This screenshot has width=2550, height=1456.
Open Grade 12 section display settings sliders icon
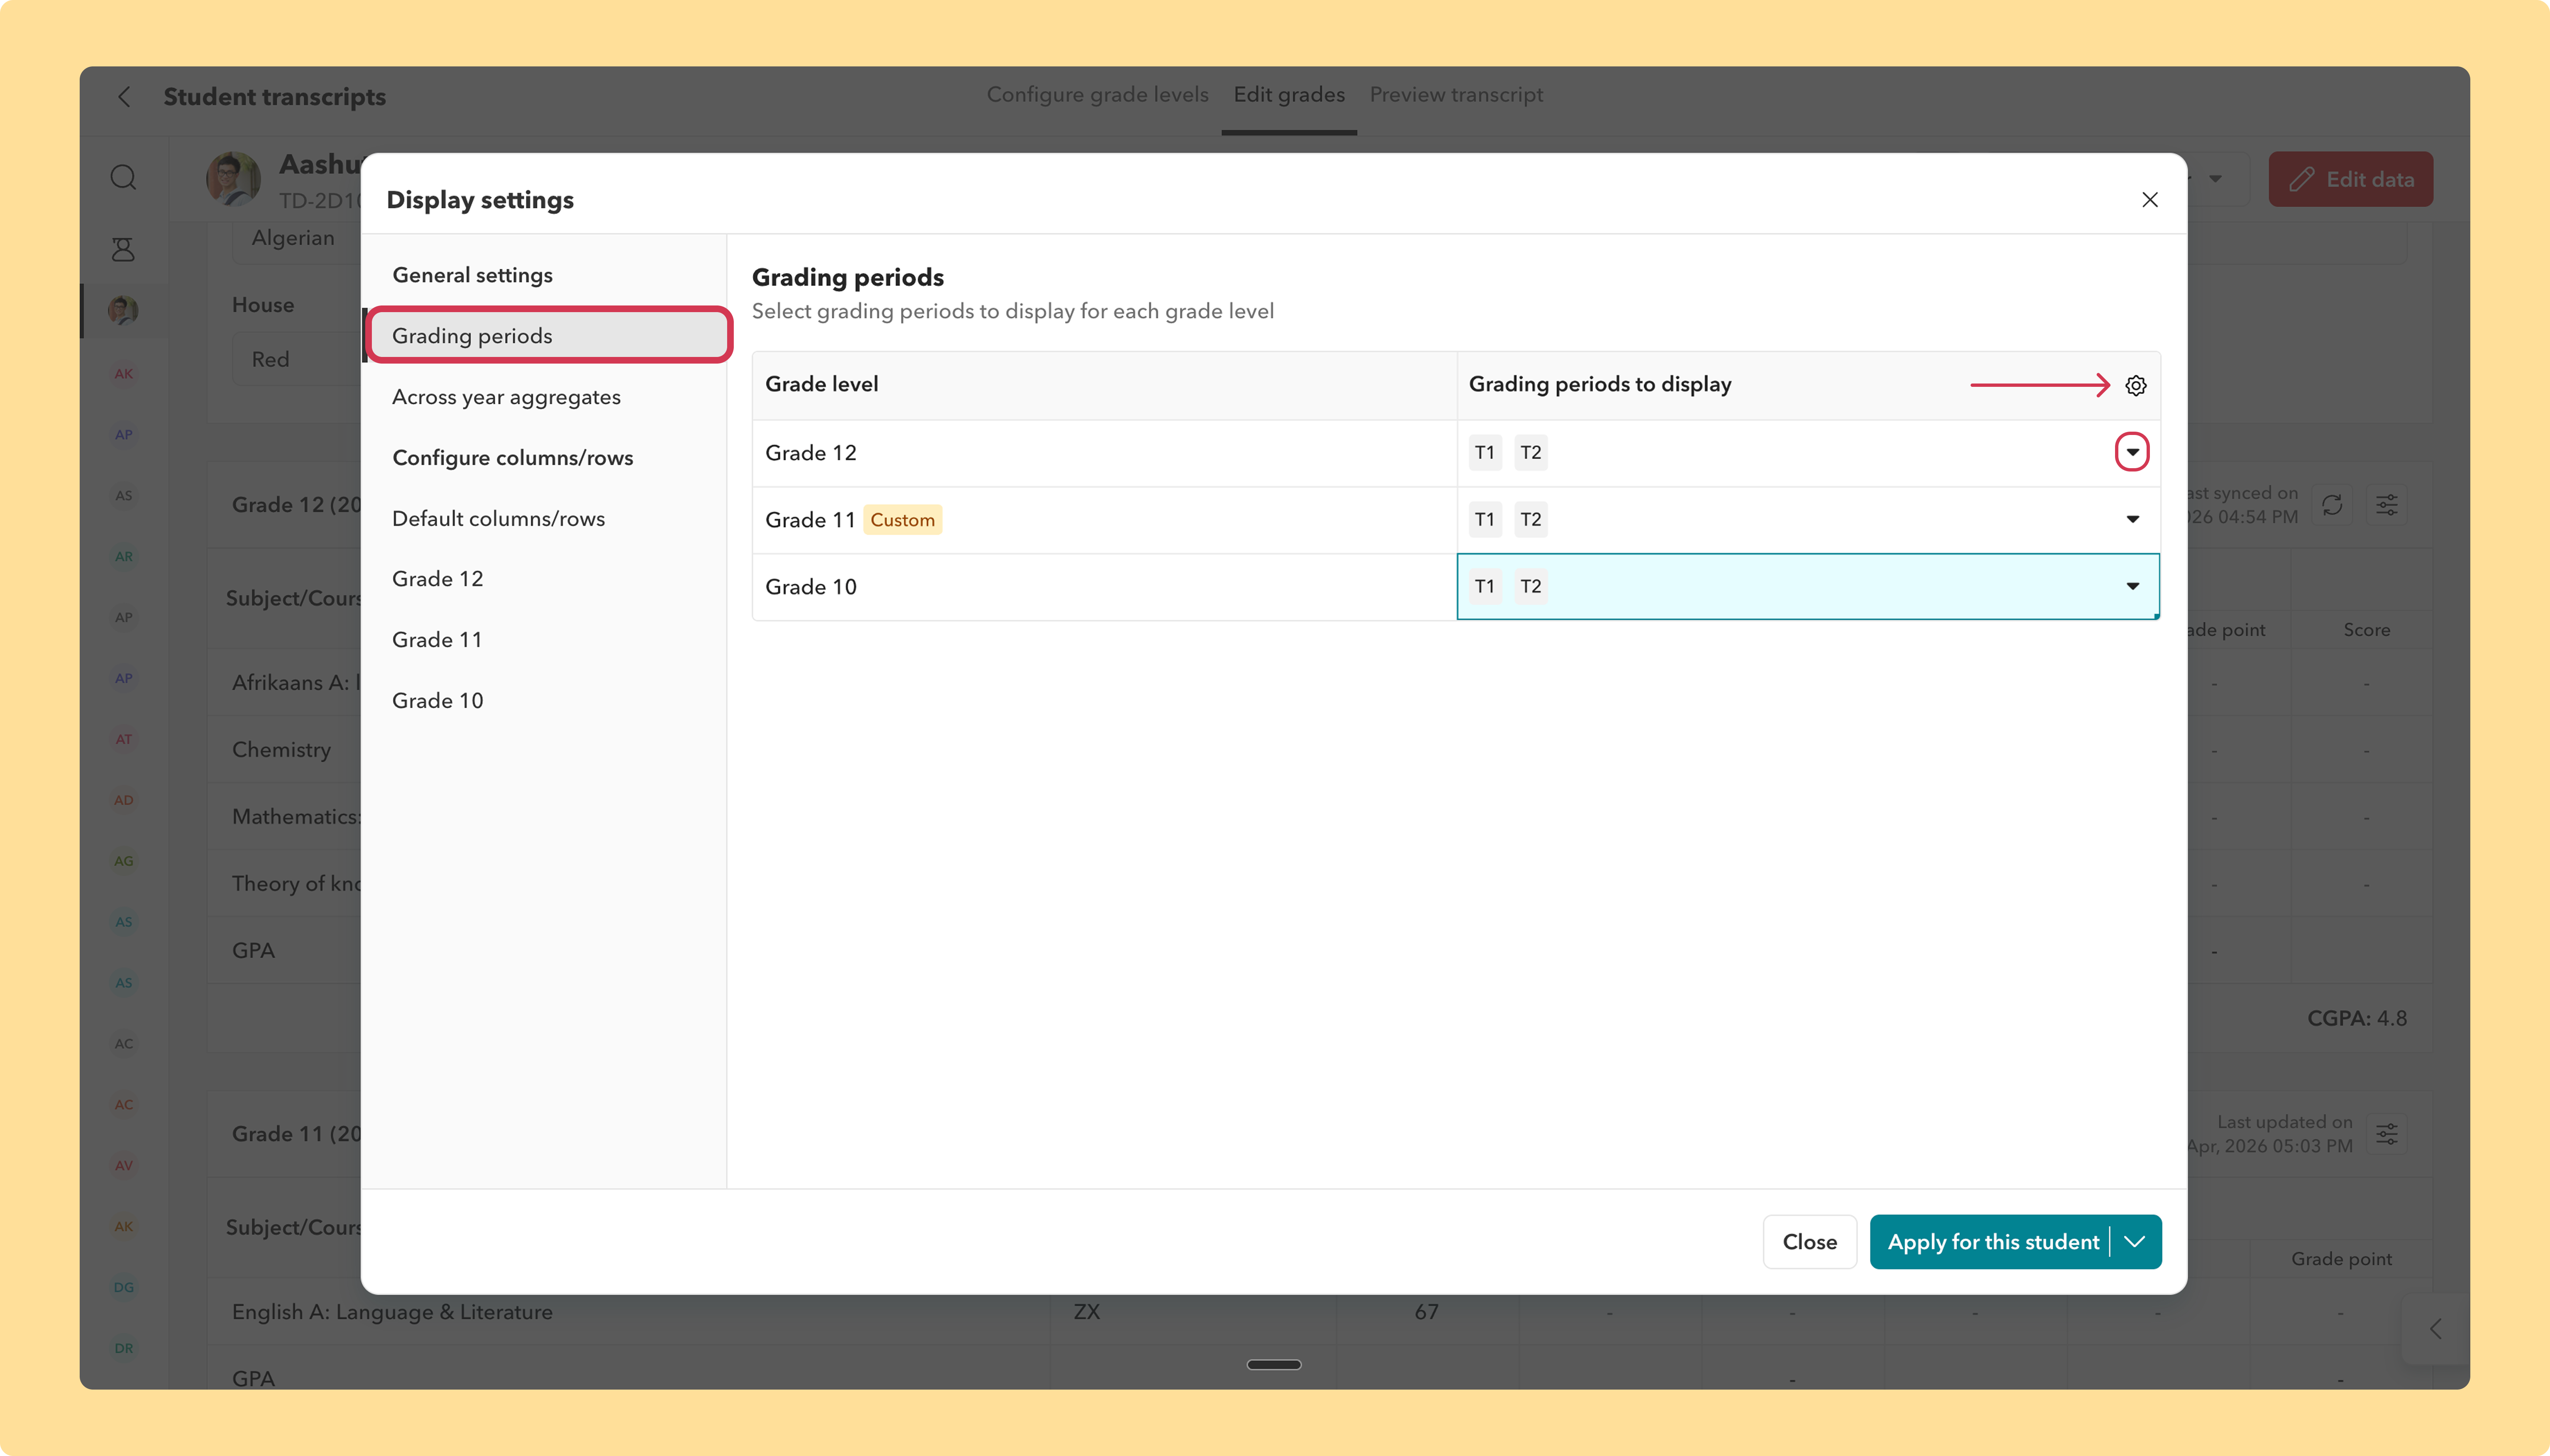point(2386,505)
